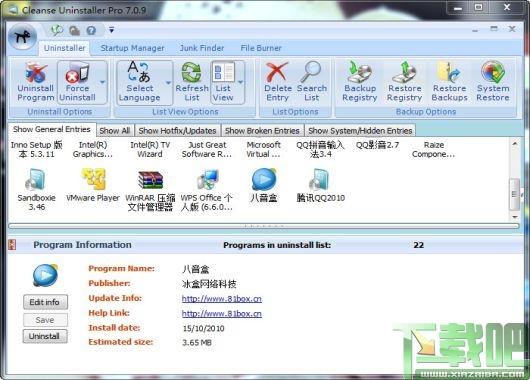The height and width of the screenshot is (380, 530).
Task: Click the program list scrollbar up arrow
Action: (x=515, y=144)
